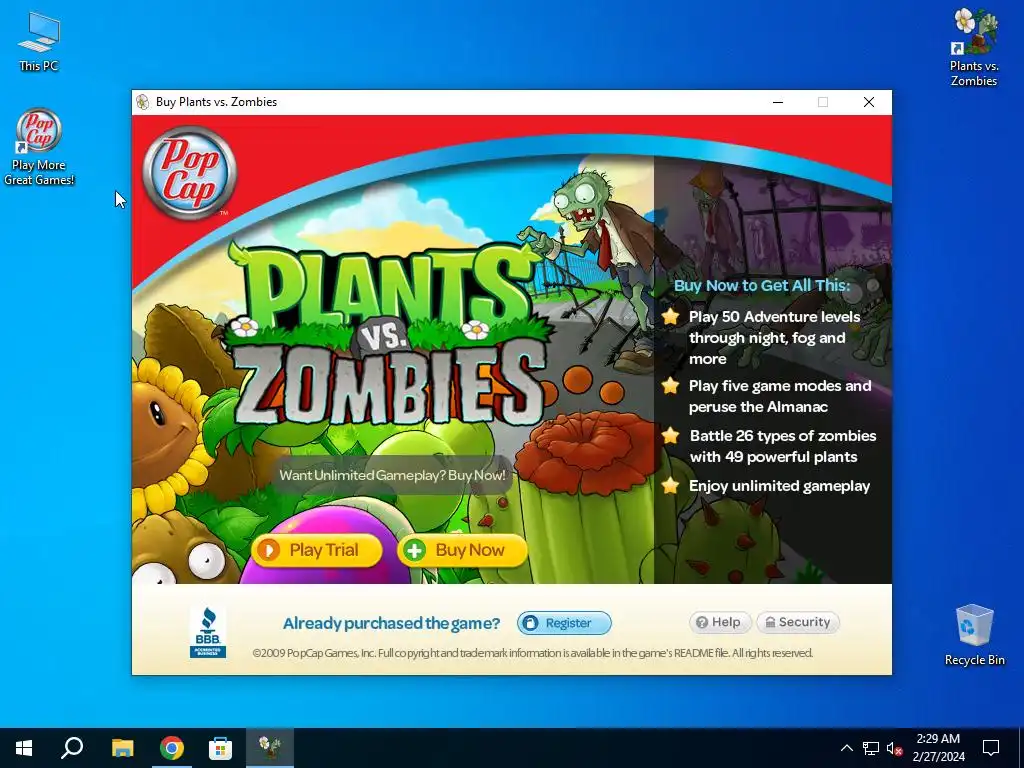Open taskbar Search

[72, 748]
